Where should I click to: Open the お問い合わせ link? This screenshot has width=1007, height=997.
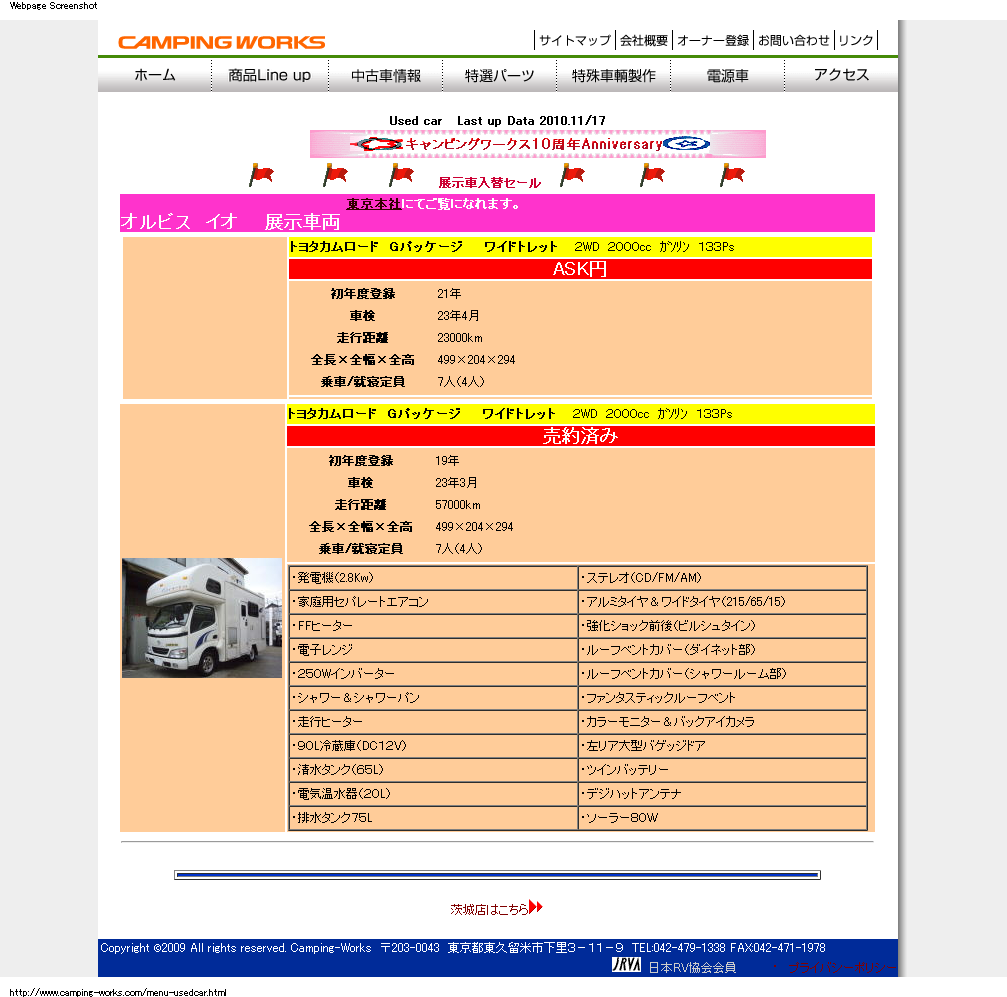794,40
